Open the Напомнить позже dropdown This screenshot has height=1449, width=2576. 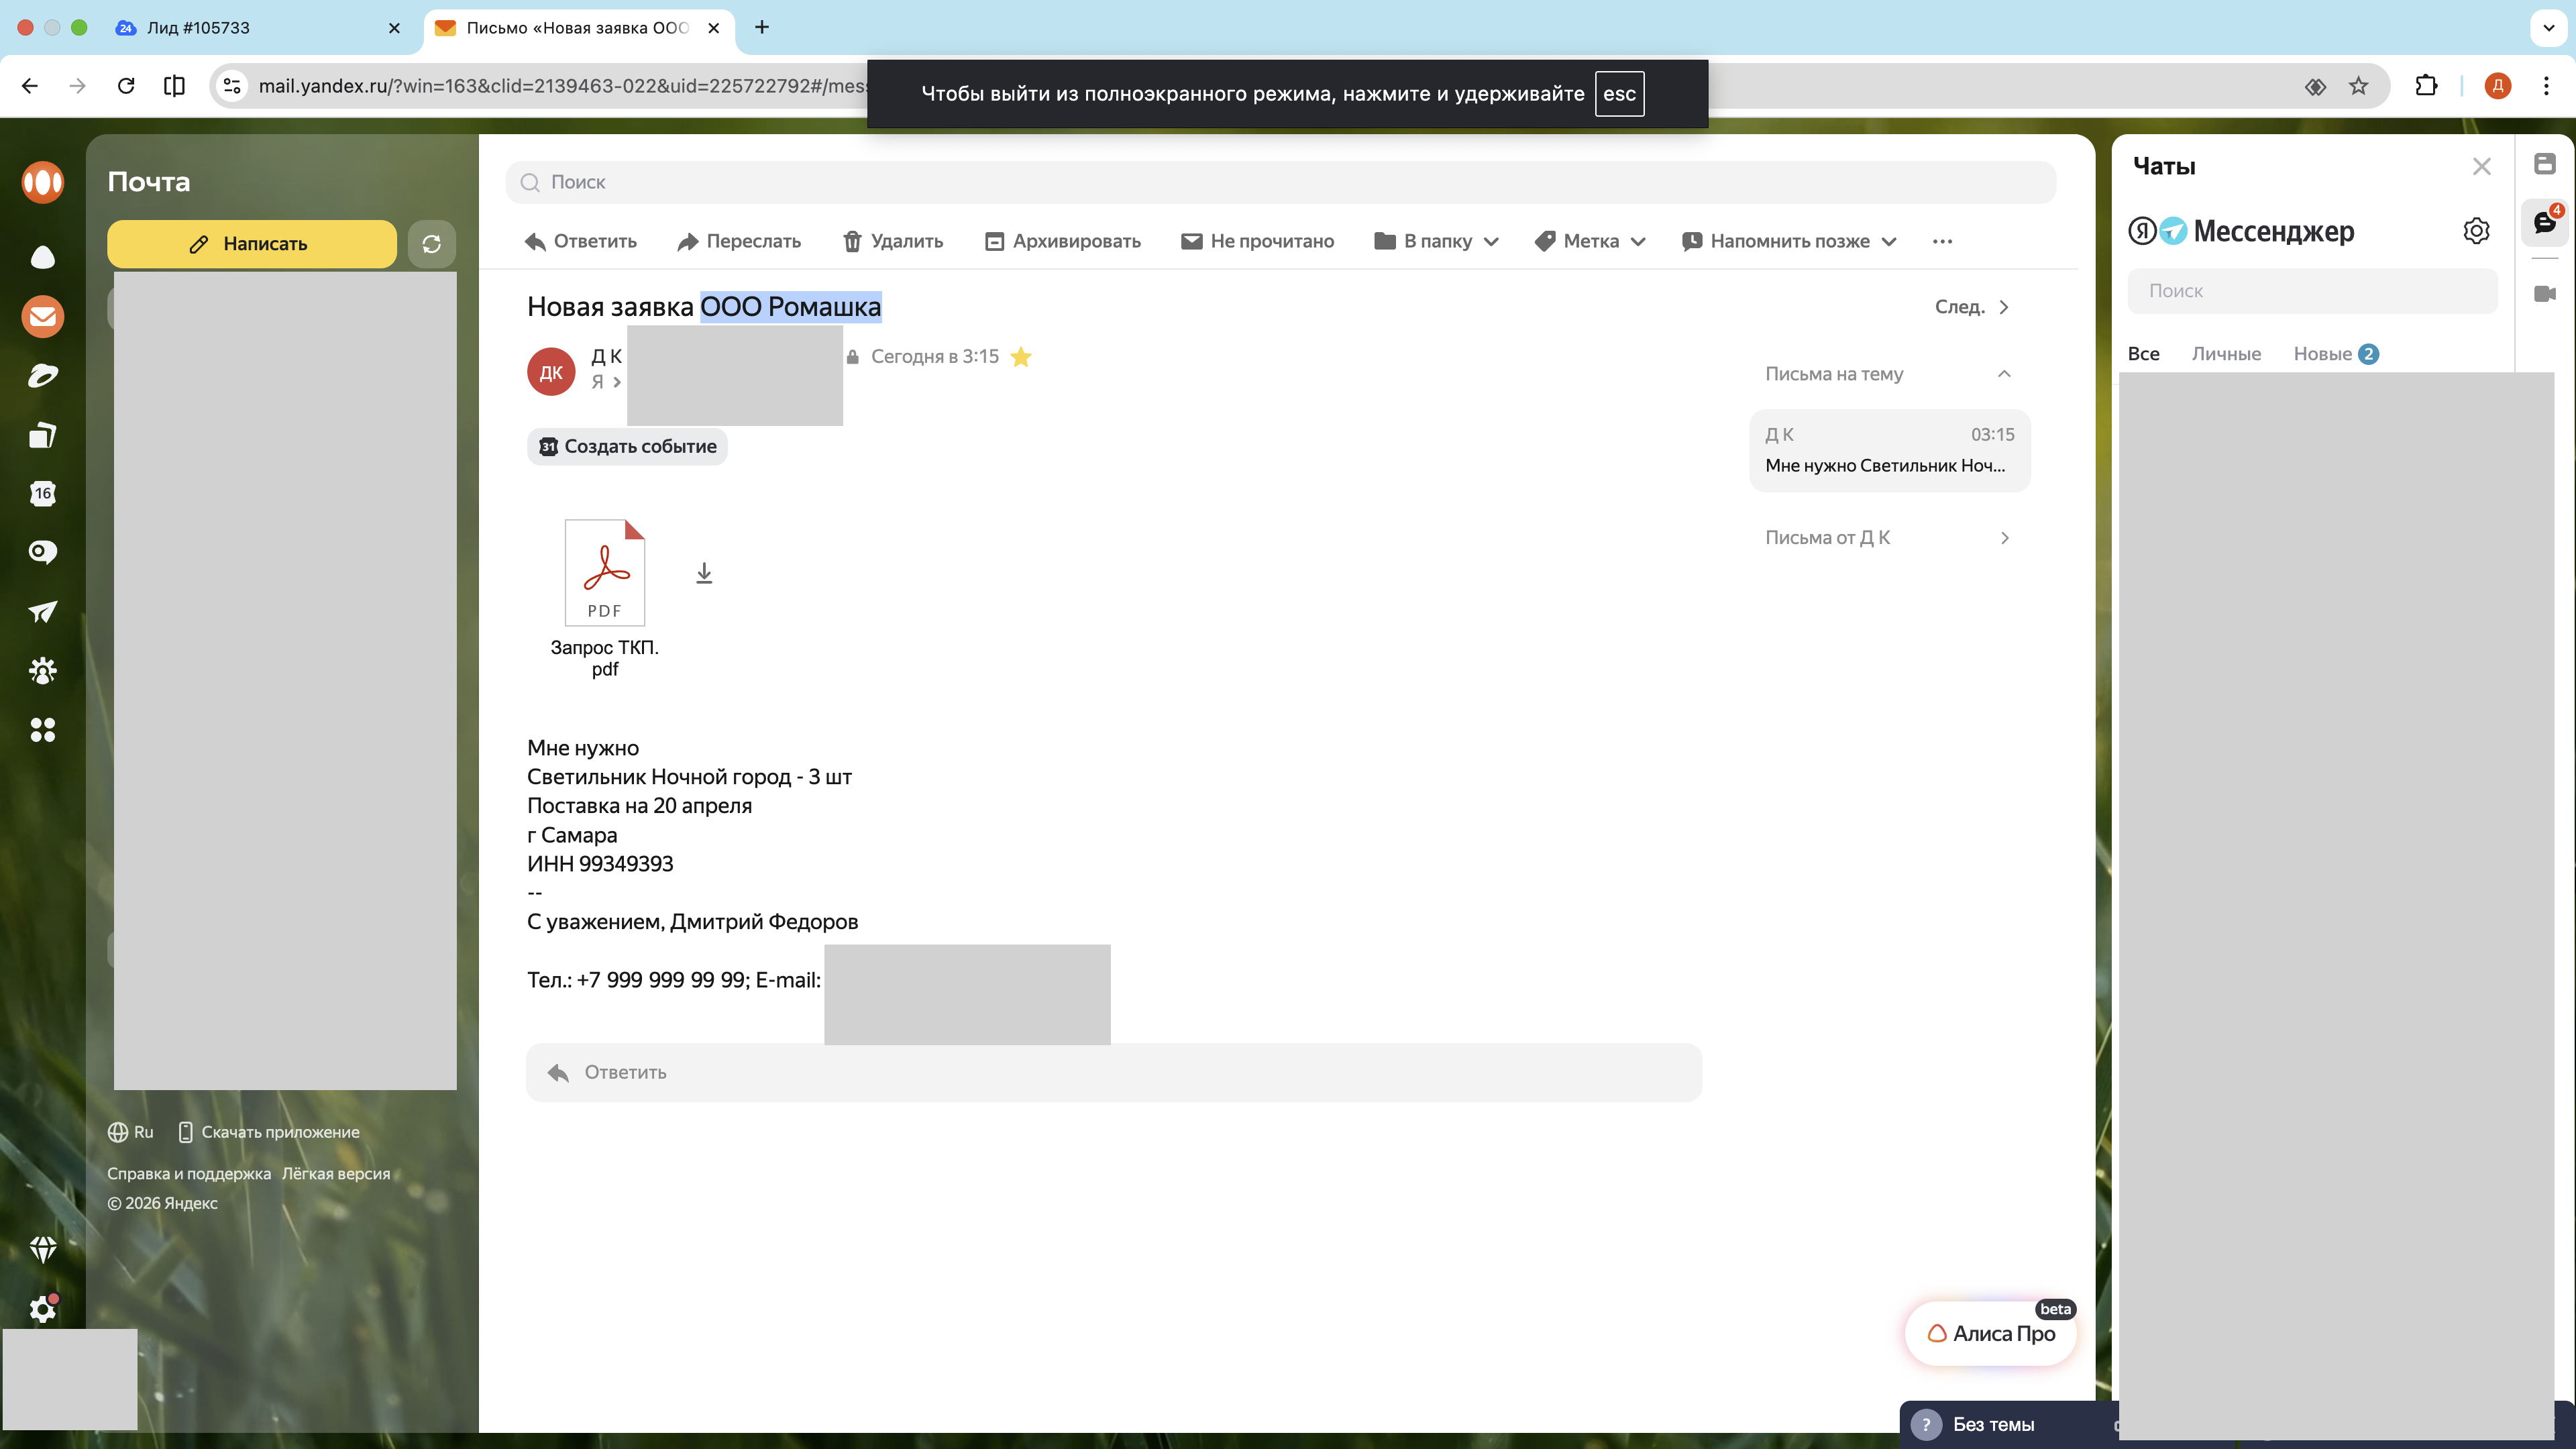[1789, 241]
